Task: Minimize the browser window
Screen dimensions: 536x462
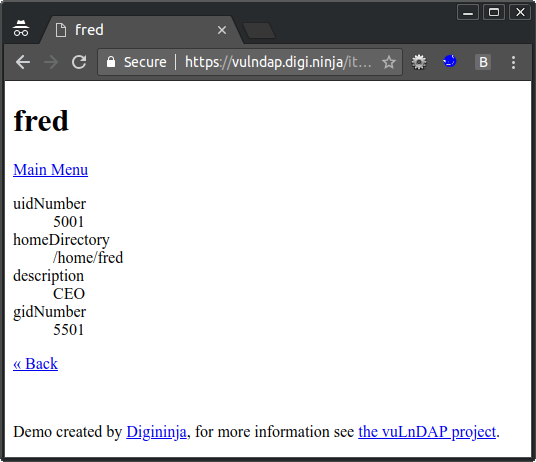Action: point(468,13)
